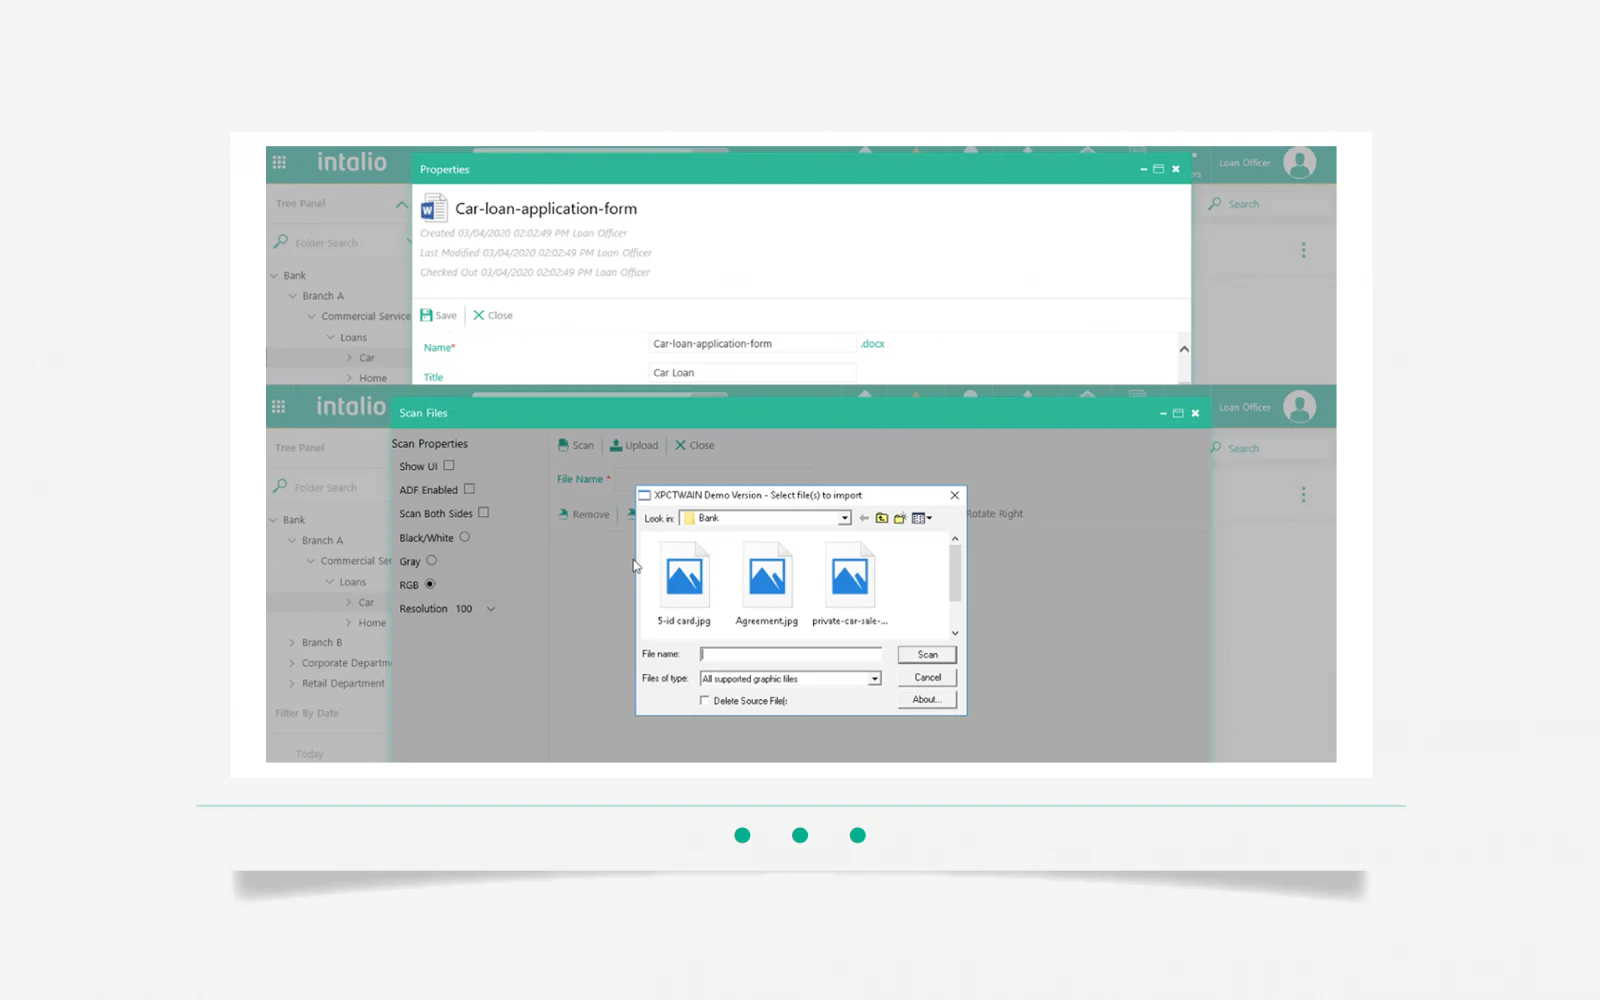Maximize the Properties window

click(x=1158, y=169)
